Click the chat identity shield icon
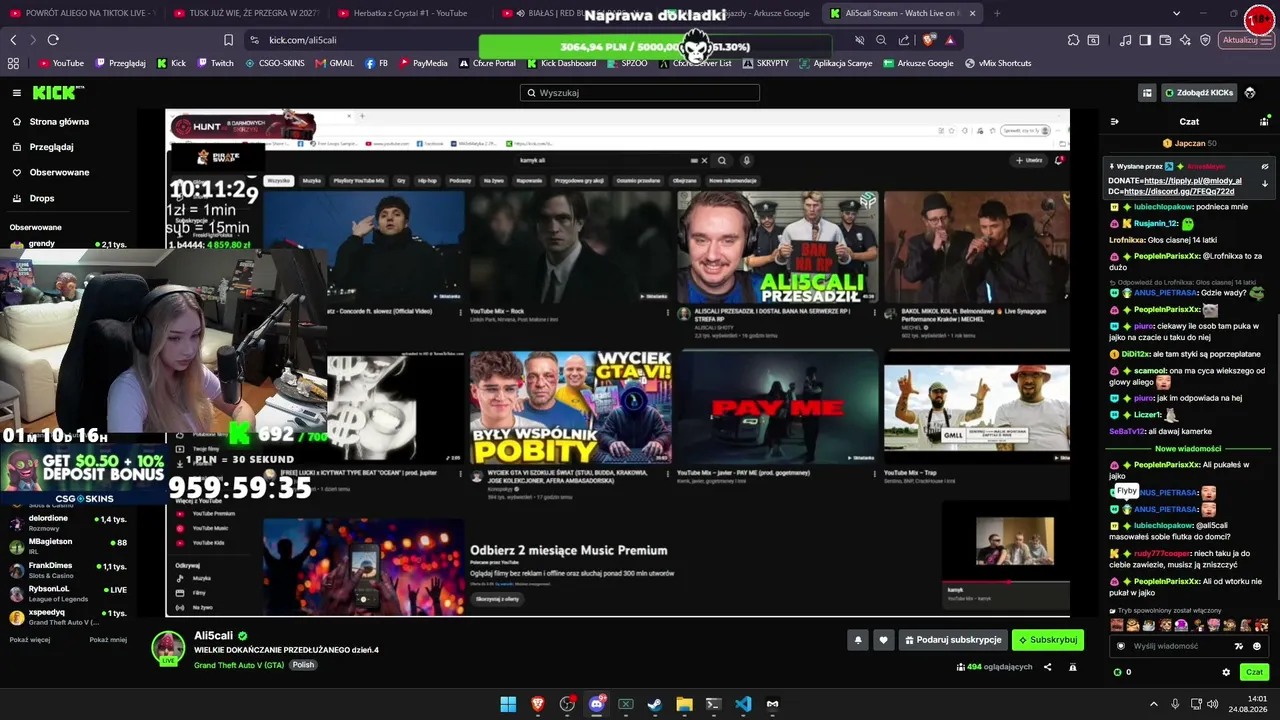Image resolution: width=1280 pixels, height=720 pixels. click(x=1121, y=646)
